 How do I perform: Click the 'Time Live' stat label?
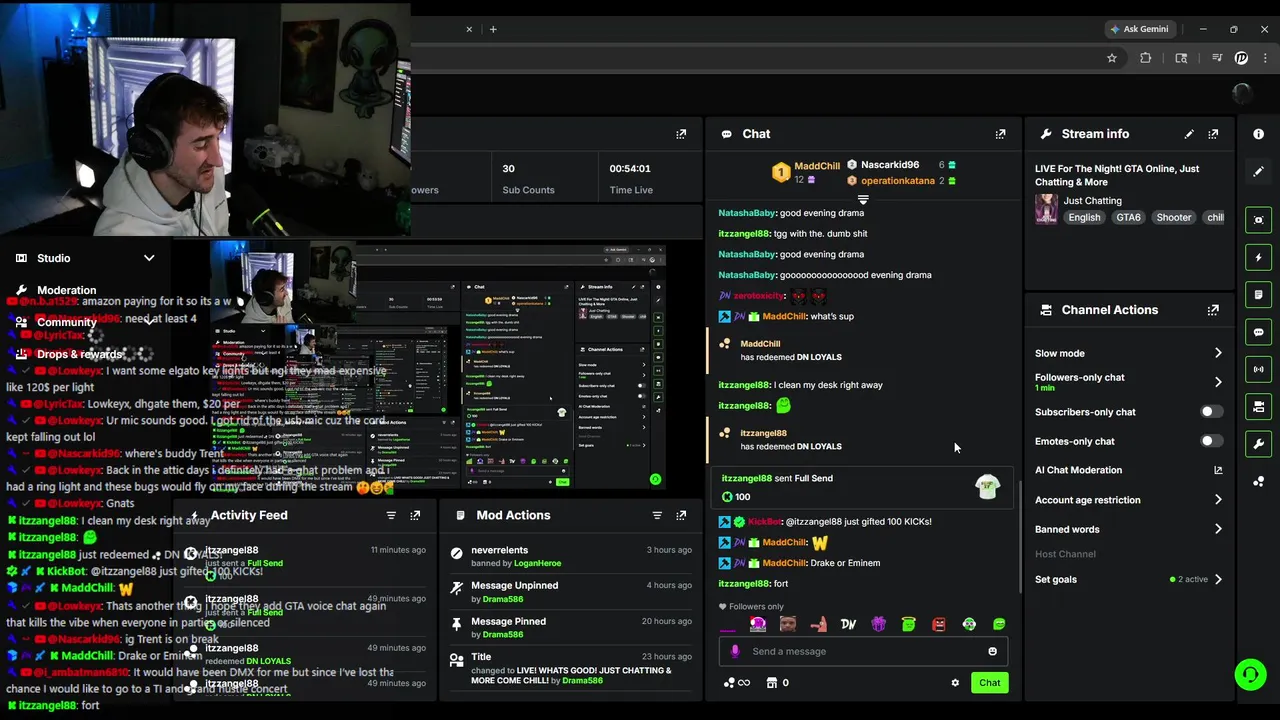(x=631, y=190)
